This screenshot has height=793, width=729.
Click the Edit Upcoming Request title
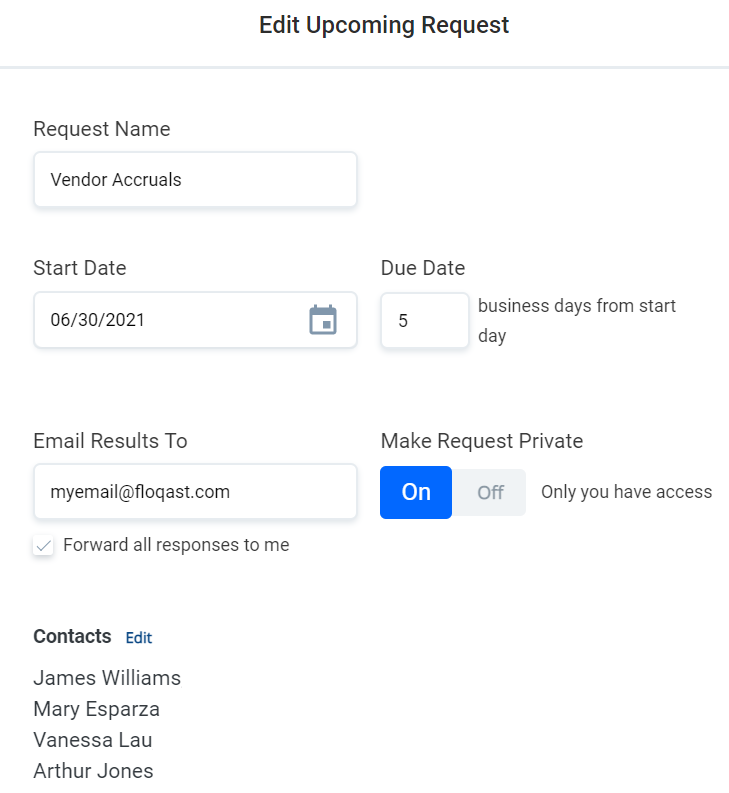(384, 25)
